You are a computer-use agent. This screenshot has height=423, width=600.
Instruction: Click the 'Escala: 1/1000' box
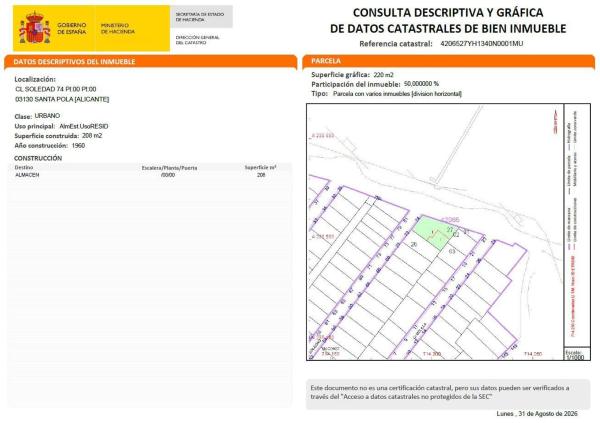(575, 354)
